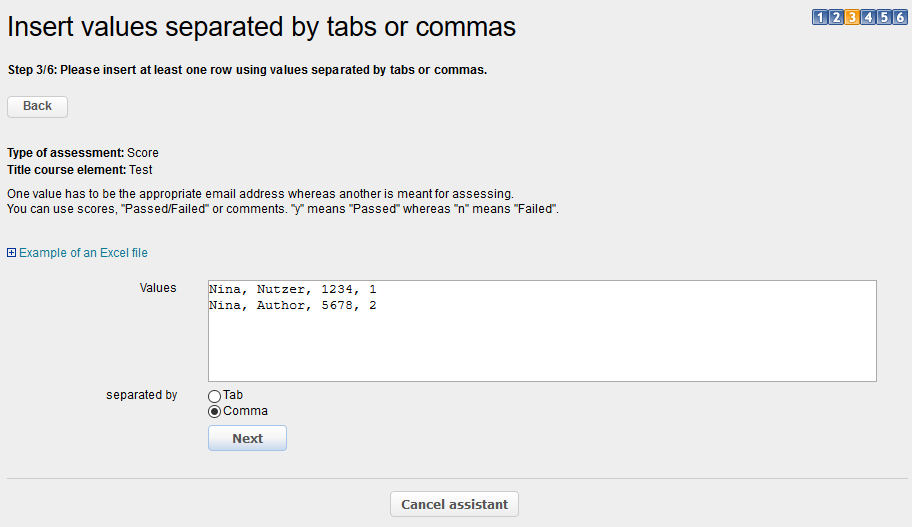Click the highlighted step 3 indicator
The height and width of the screenshot is (527, 912).
[x=852, y=17]
